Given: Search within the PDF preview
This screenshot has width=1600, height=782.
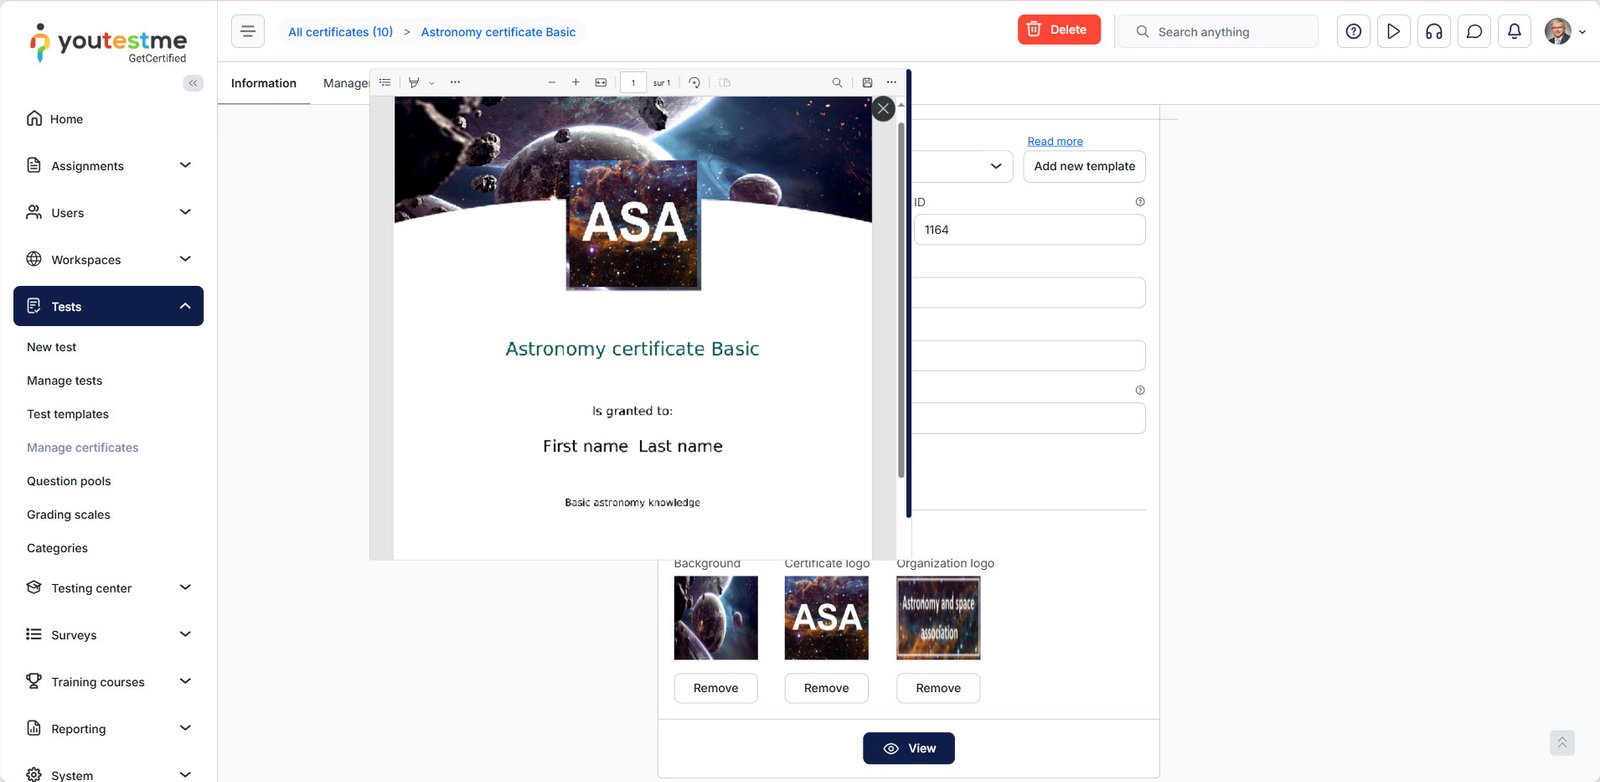Looking at the screenshot, I should click(837, 82).
